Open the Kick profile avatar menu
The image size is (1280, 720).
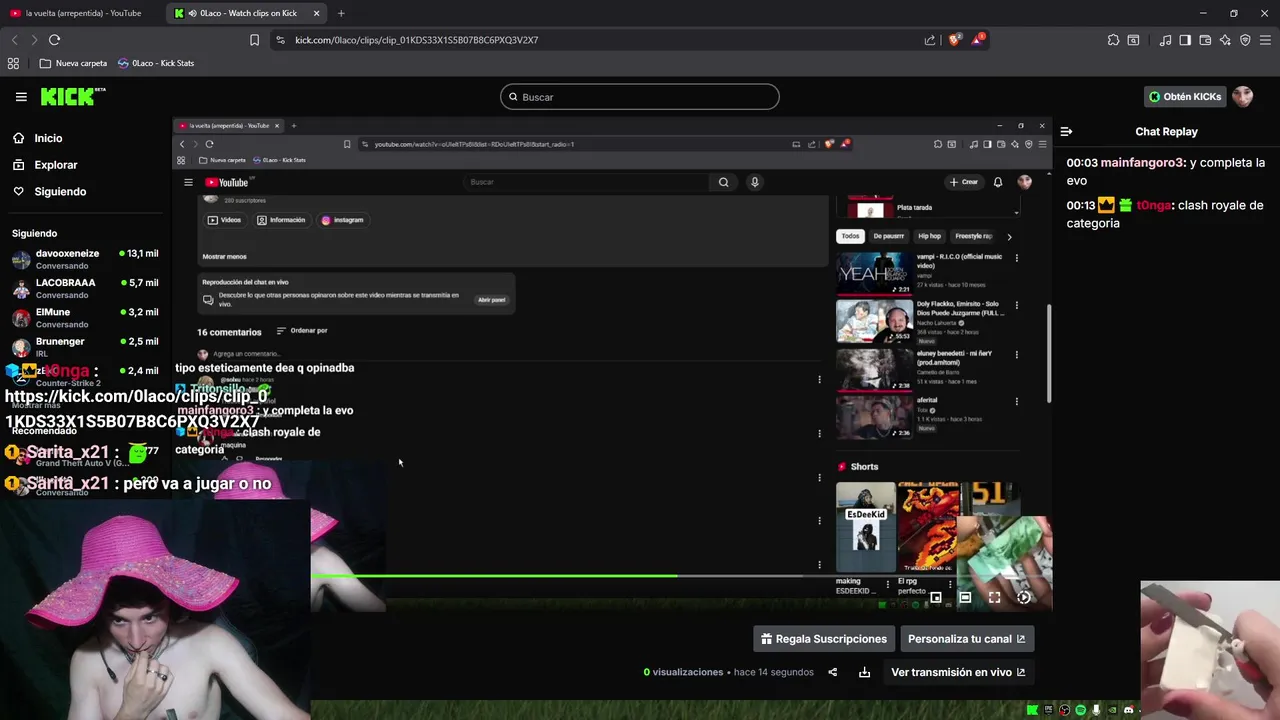1242,97
